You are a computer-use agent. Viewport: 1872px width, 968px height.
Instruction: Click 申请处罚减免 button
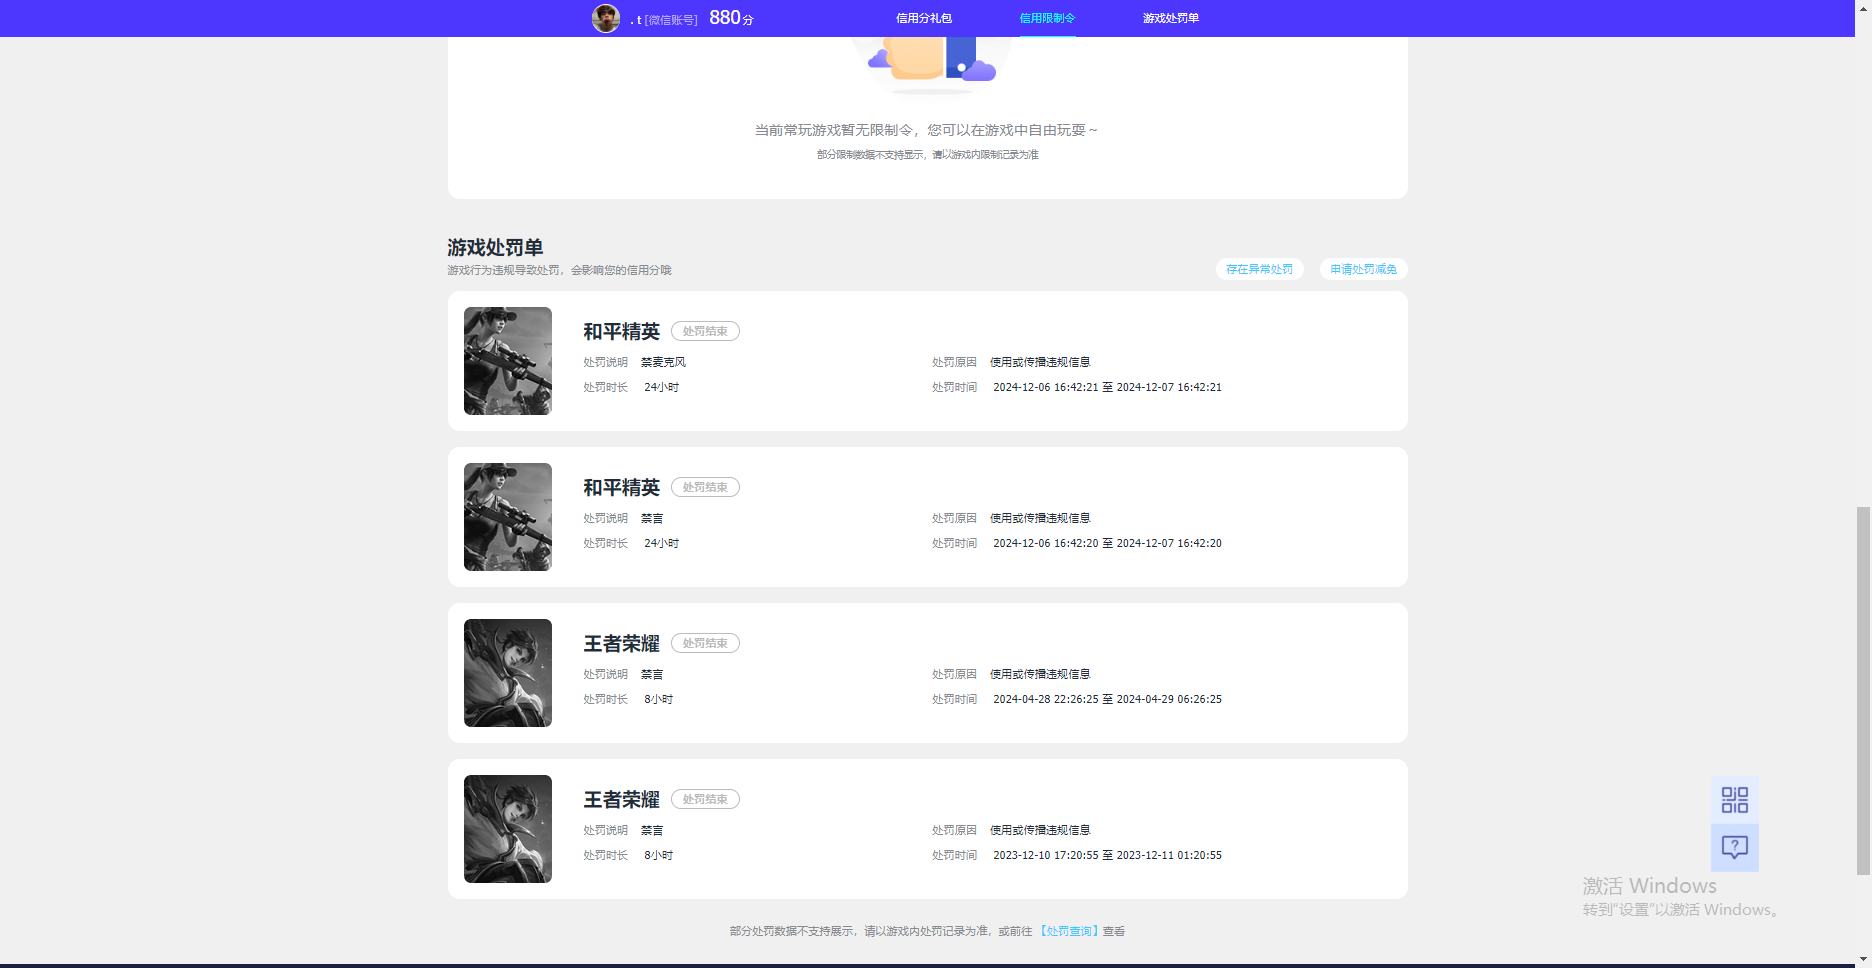pos(1363,269)
